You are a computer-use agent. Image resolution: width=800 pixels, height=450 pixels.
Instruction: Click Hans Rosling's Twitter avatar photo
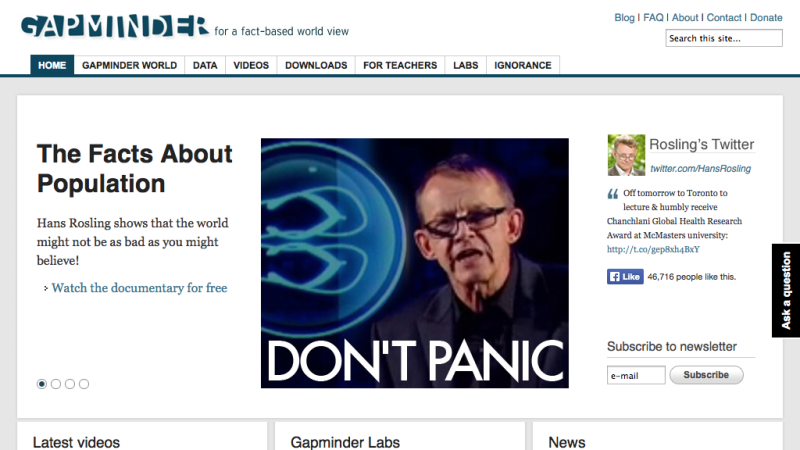pos(626,155)
